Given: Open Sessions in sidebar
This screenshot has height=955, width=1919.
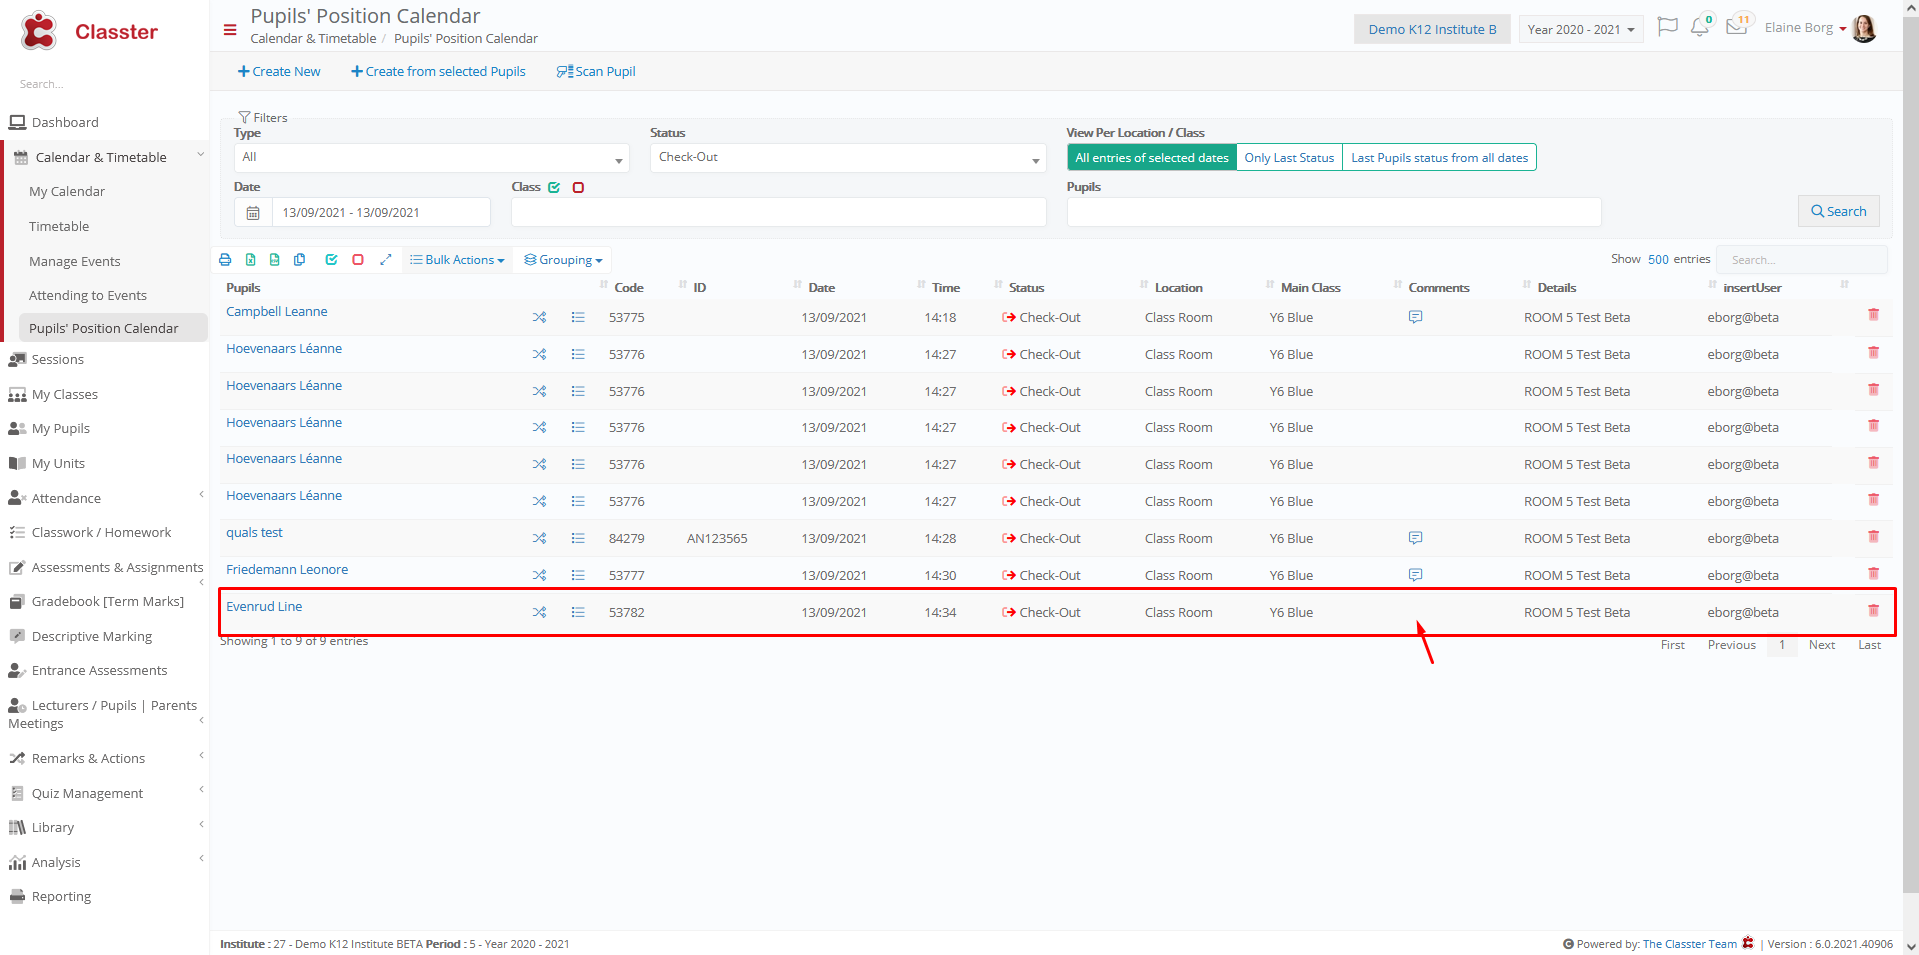Looking at the screenshot, I should (x=58, y=360).
